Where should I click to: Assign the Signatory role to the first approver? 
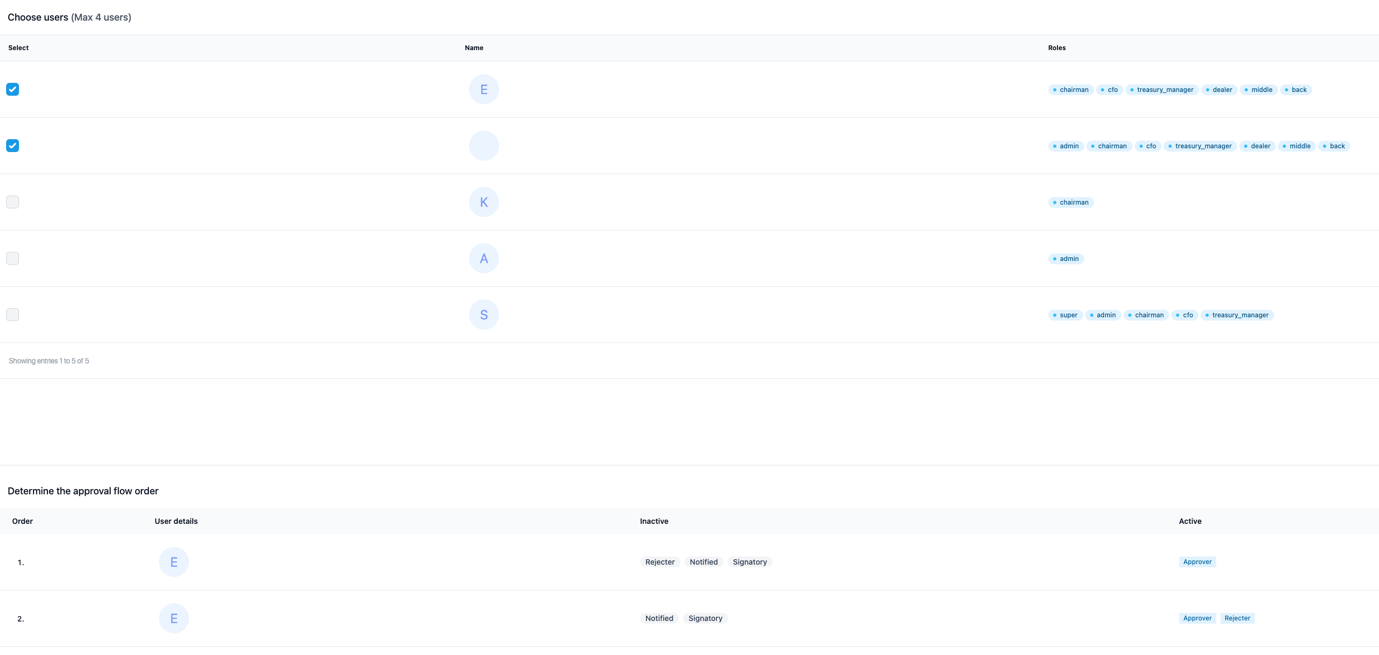(749, 561)
